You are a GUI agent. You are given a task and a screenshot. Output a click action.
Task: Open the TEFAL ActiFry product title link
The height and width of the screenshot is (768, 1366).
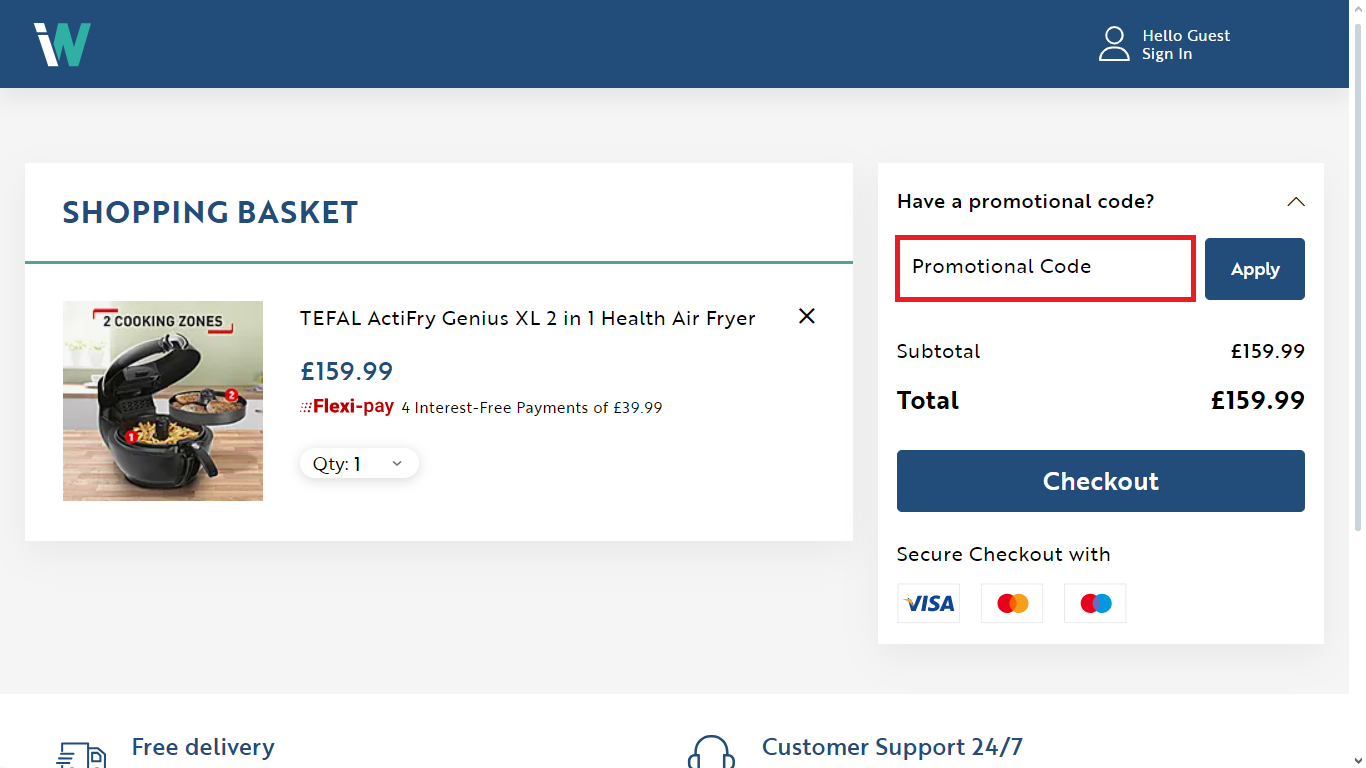[527, 318]
